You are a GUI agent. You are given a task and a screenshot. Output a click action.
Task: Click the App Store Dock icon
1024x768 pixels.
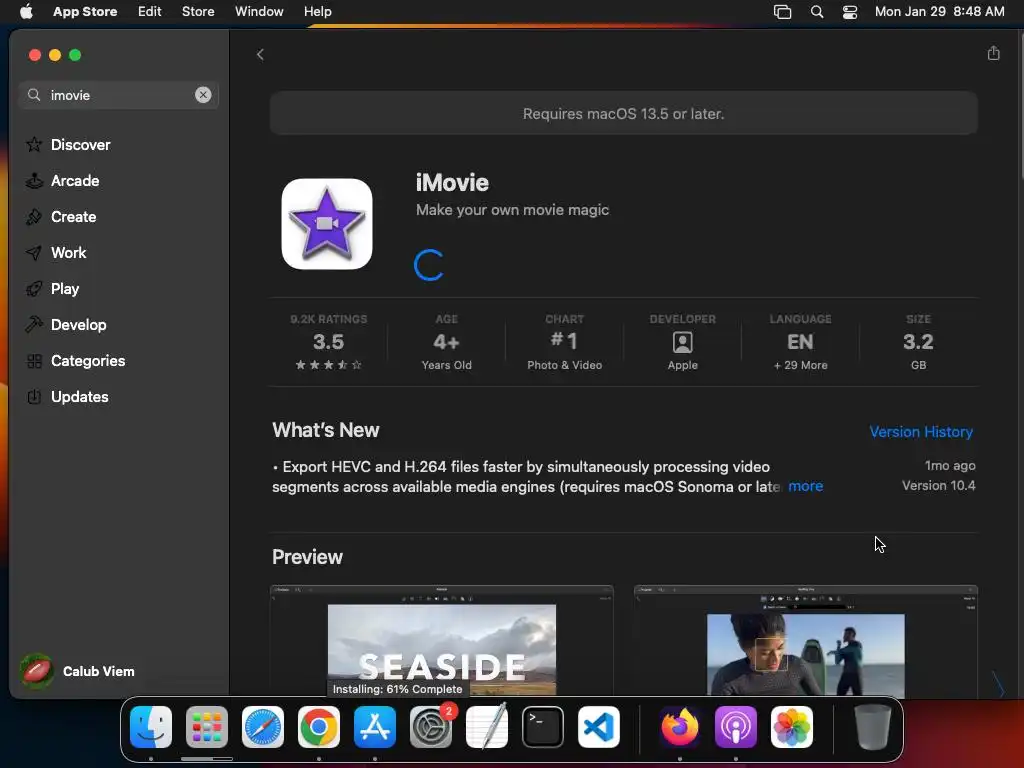click(375, 727)
